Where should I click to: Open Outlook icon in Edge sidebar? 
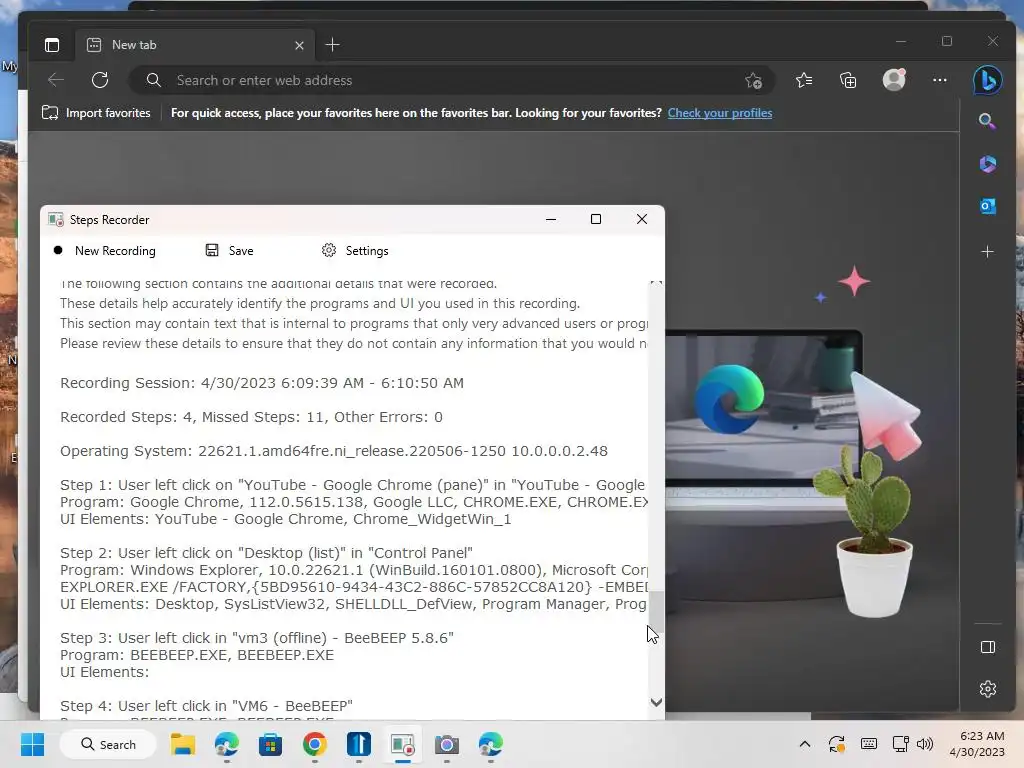point(987,206)
